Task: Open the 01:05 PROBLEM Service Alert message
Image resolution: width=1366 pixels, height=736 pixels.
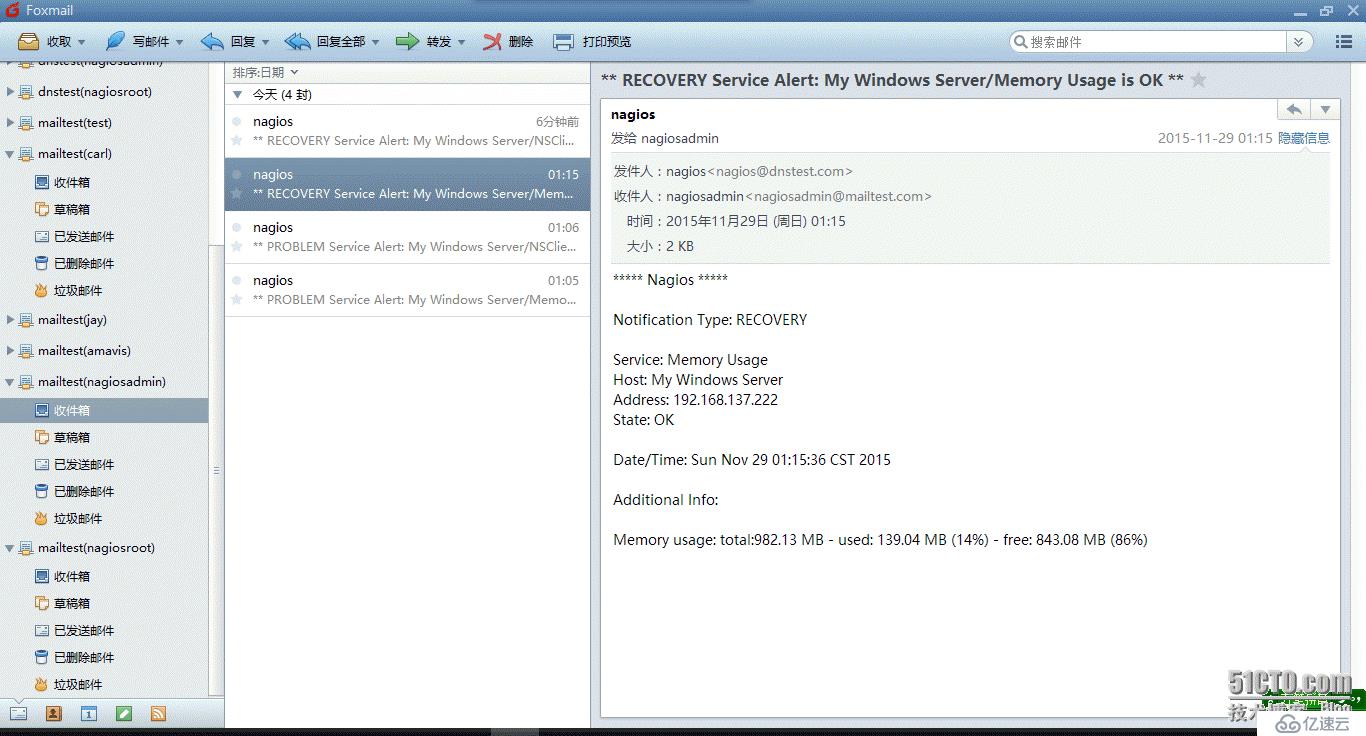Action: (408, 290)
